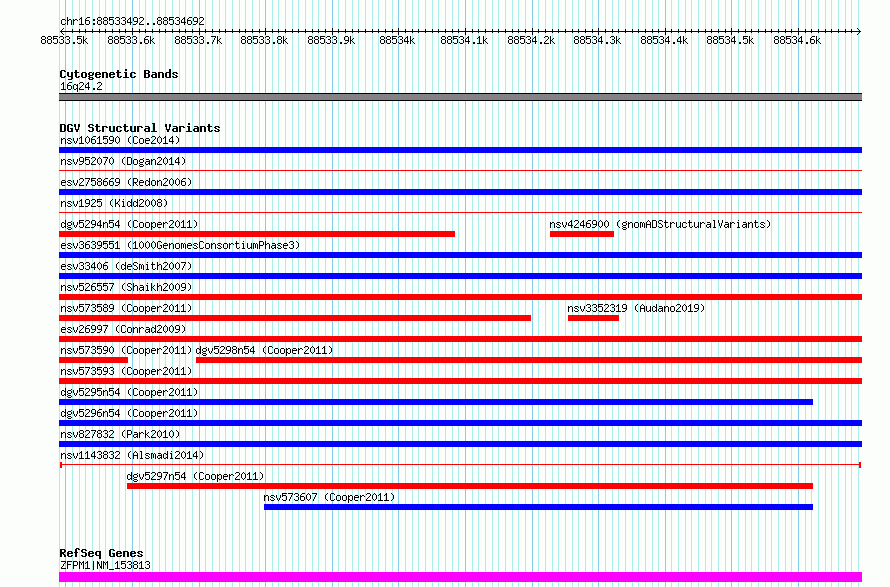Click nsv573593 (Cooper2011) variant label
The height and width of the screenshot is (587, 890).
pos(126,371)
